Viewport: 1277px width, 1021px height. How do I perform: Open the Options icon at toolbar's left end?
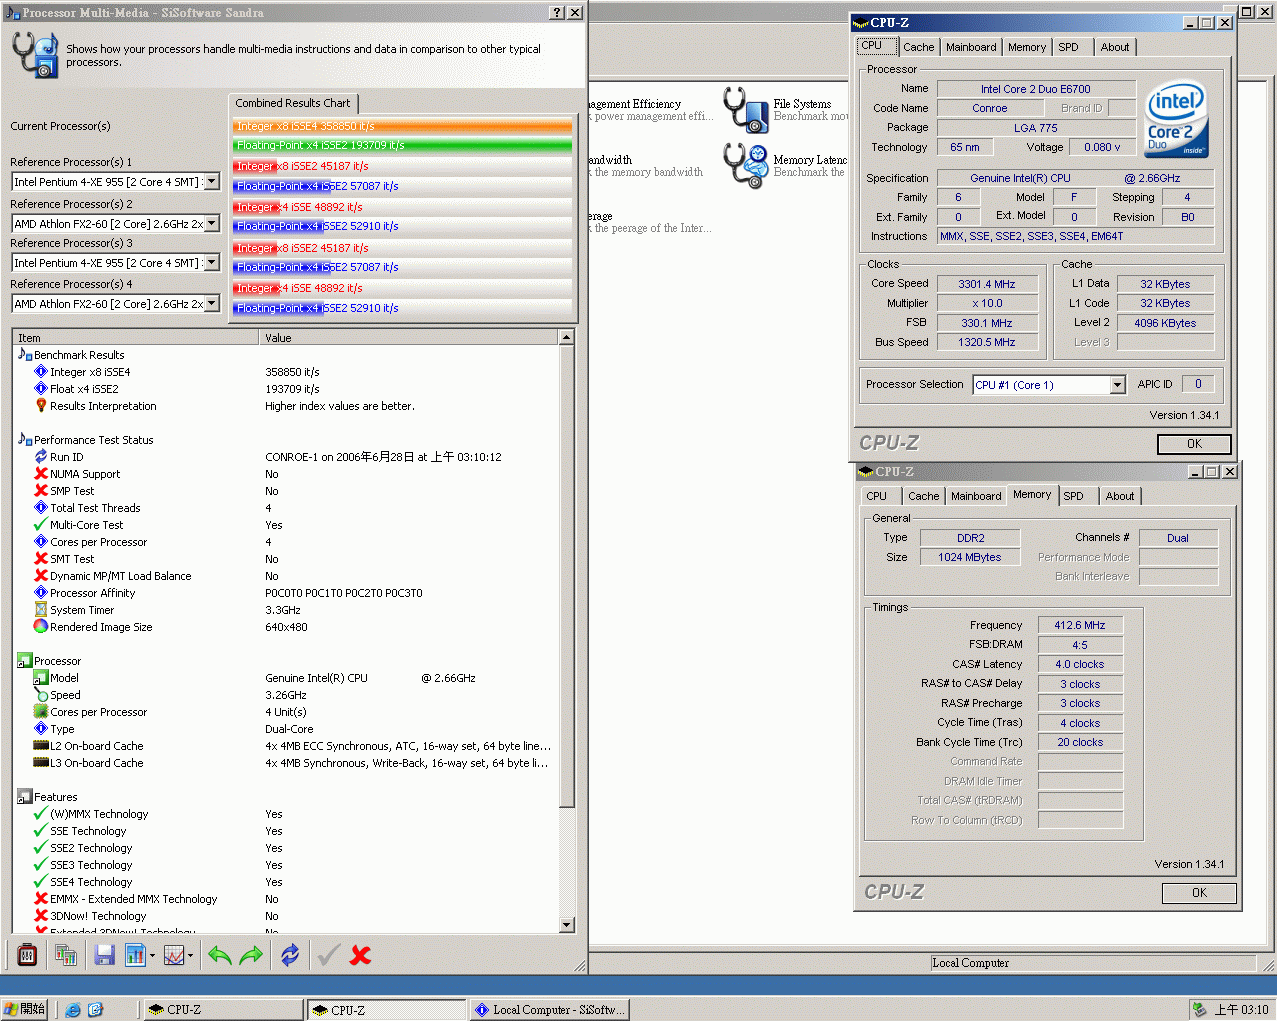coord(27,955)
